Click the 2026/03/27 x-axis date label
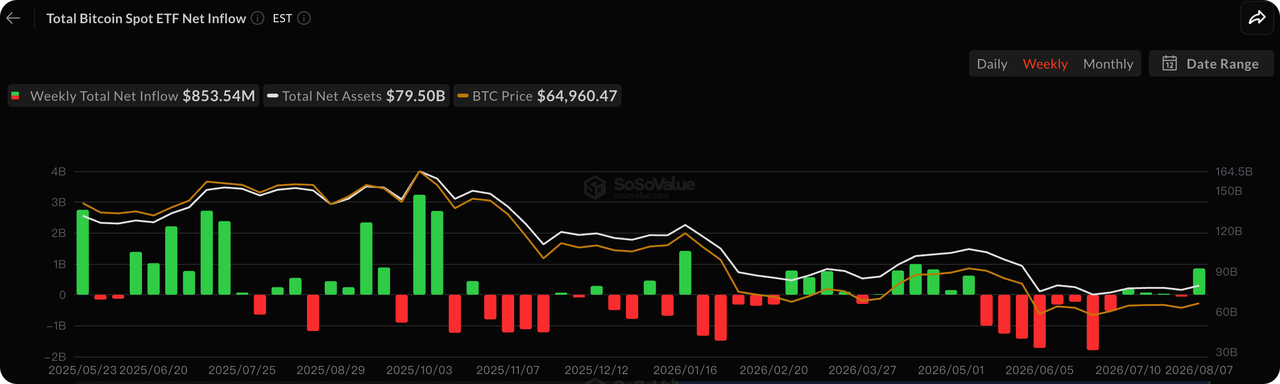This screenshot has height=384, width=1280. (x=862, y=370)
